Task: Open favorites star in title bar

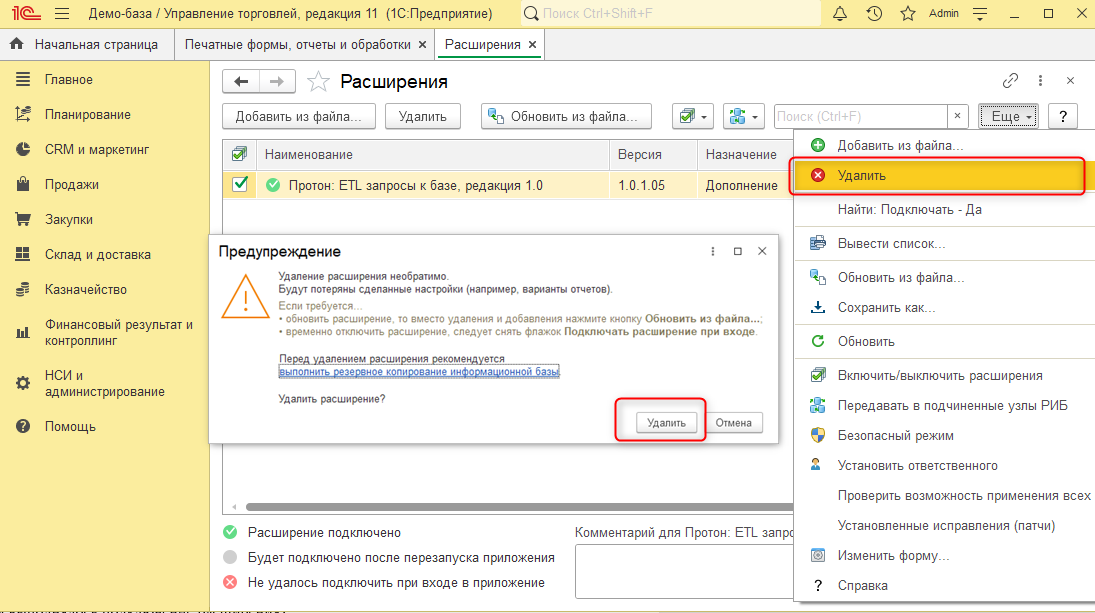Action: [x=907, y=13]
